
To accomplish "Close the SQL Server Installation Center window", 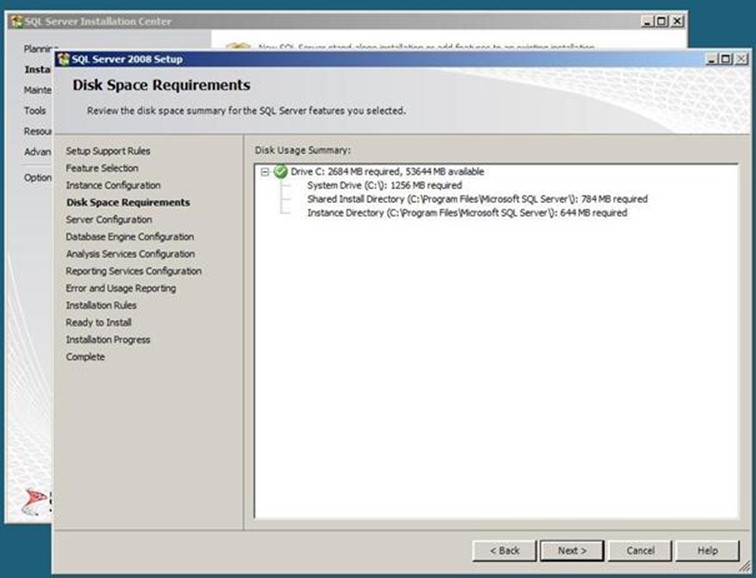I will pos(677,21).
